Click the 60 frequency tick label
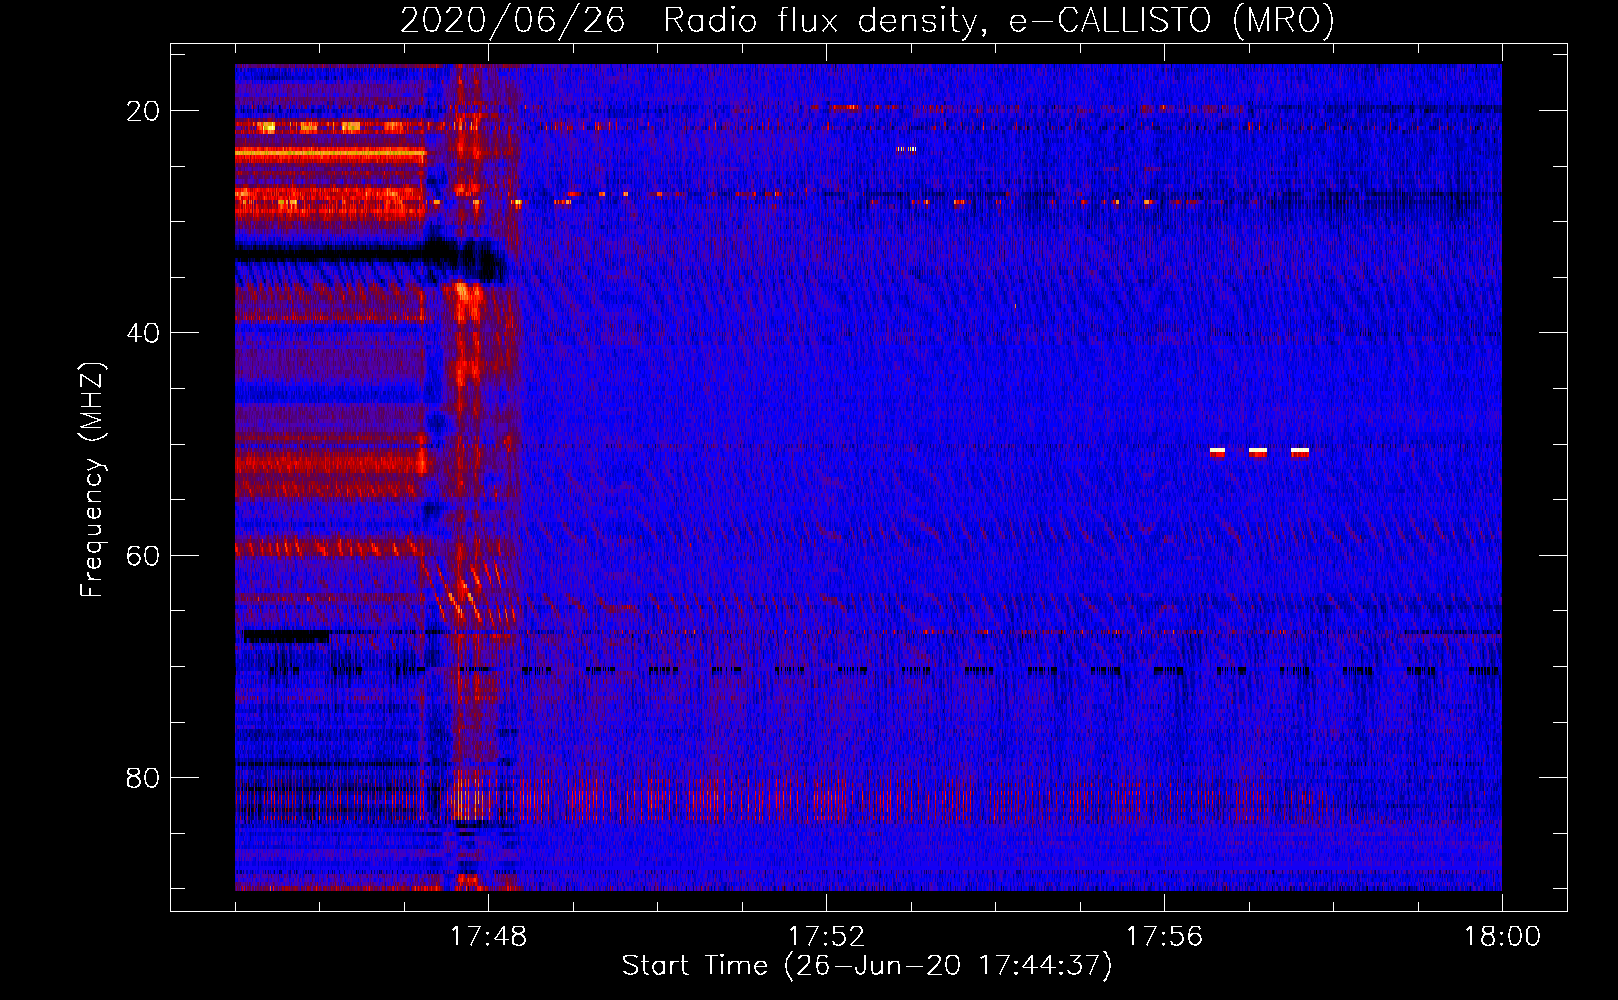Image resolution: width=1618 pixels, height=1000 pixels. click(x=143, y=555)
